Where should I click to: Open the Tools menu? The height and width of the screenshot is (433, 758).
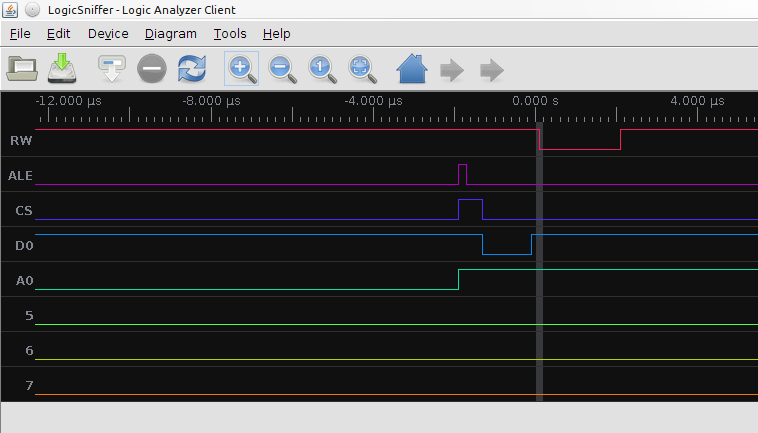230,34
